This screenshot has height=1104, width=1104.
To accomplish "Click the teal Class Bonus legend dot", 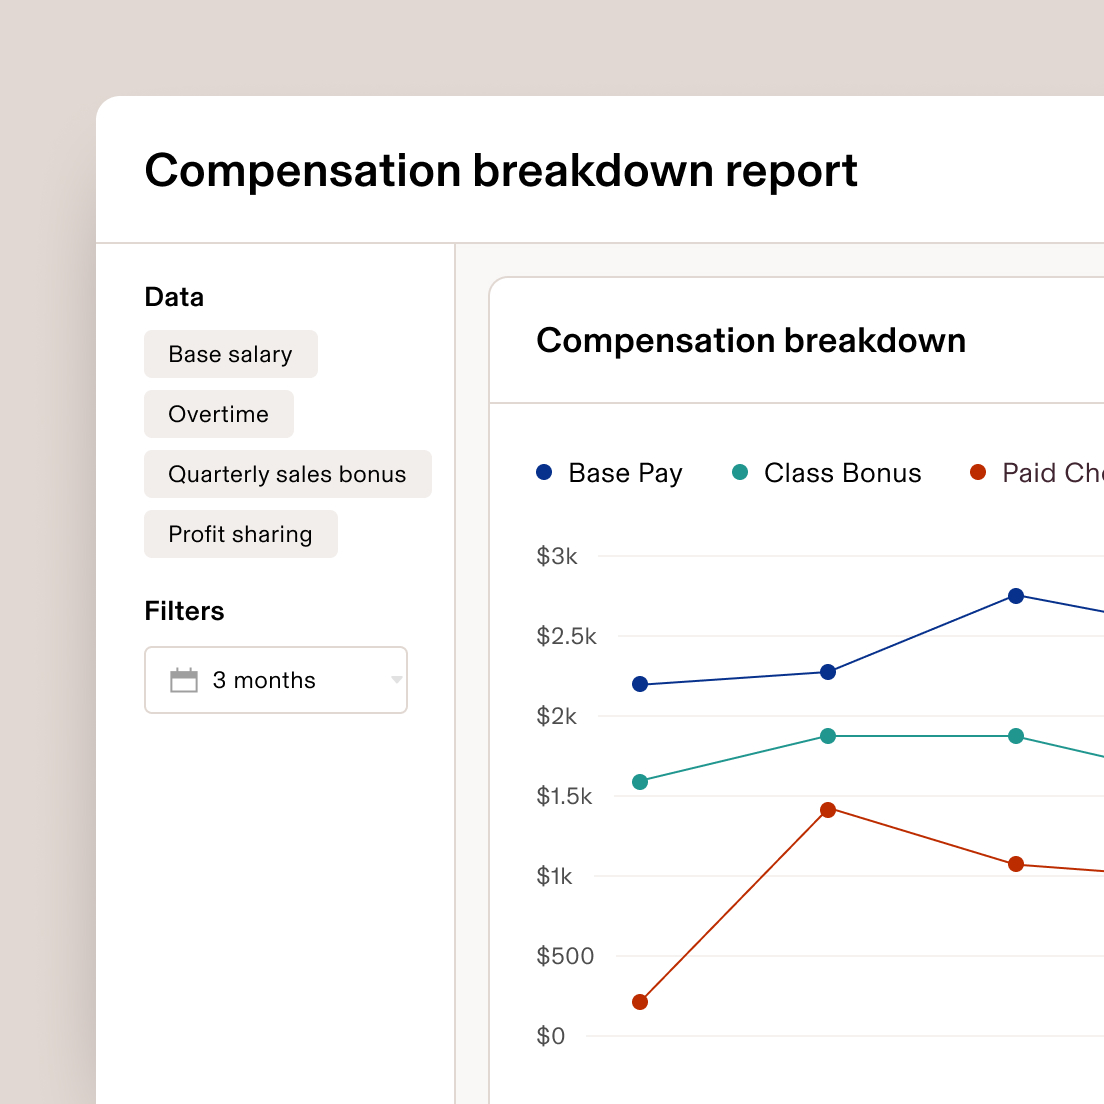I will pos(739,472).
